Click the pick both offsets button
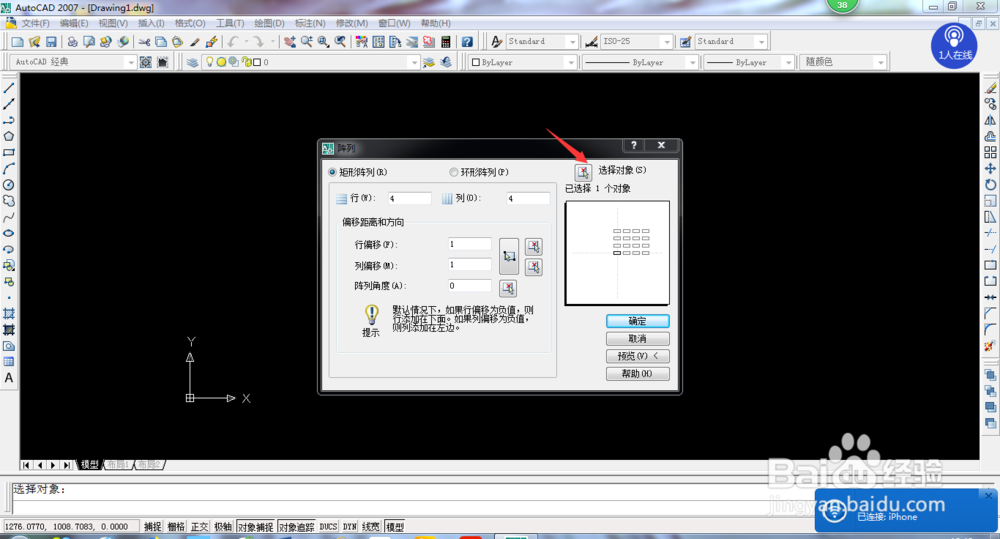The height and width of the screenshot is (539, 1000). coord(509,256)
